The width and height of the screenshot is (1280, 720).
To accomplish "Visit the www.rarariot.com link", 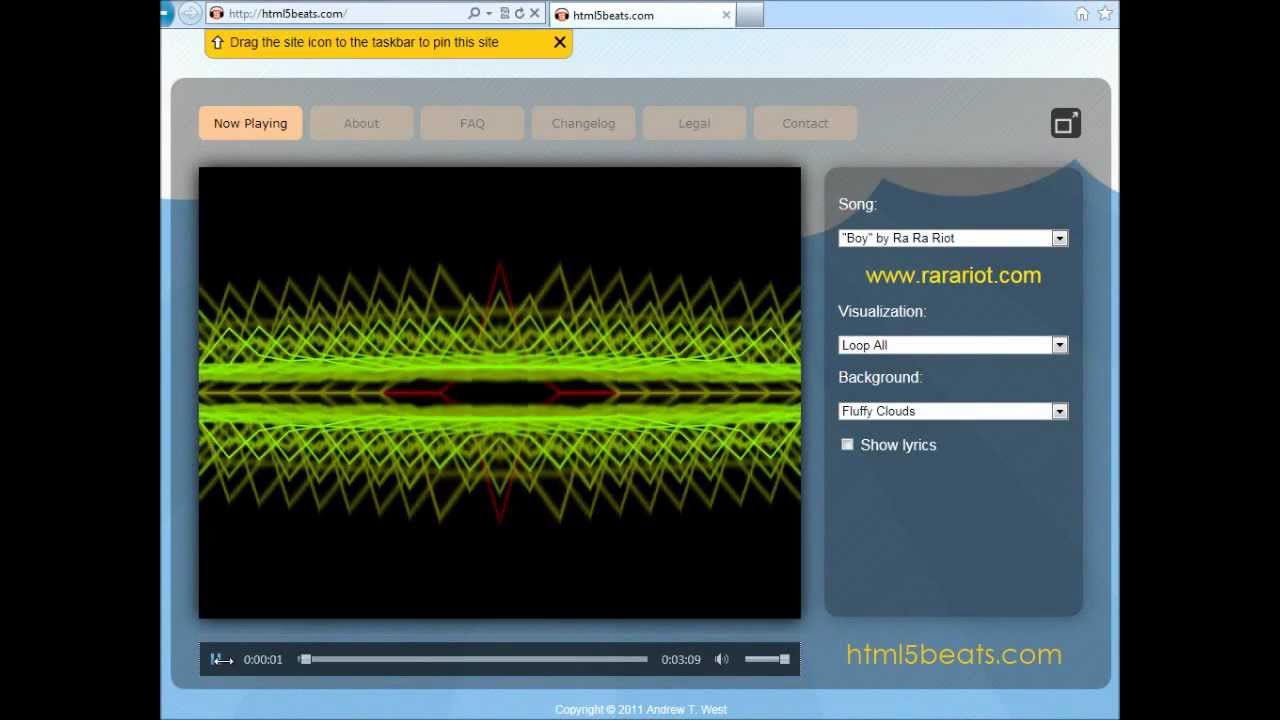I will tap(953, 275).
